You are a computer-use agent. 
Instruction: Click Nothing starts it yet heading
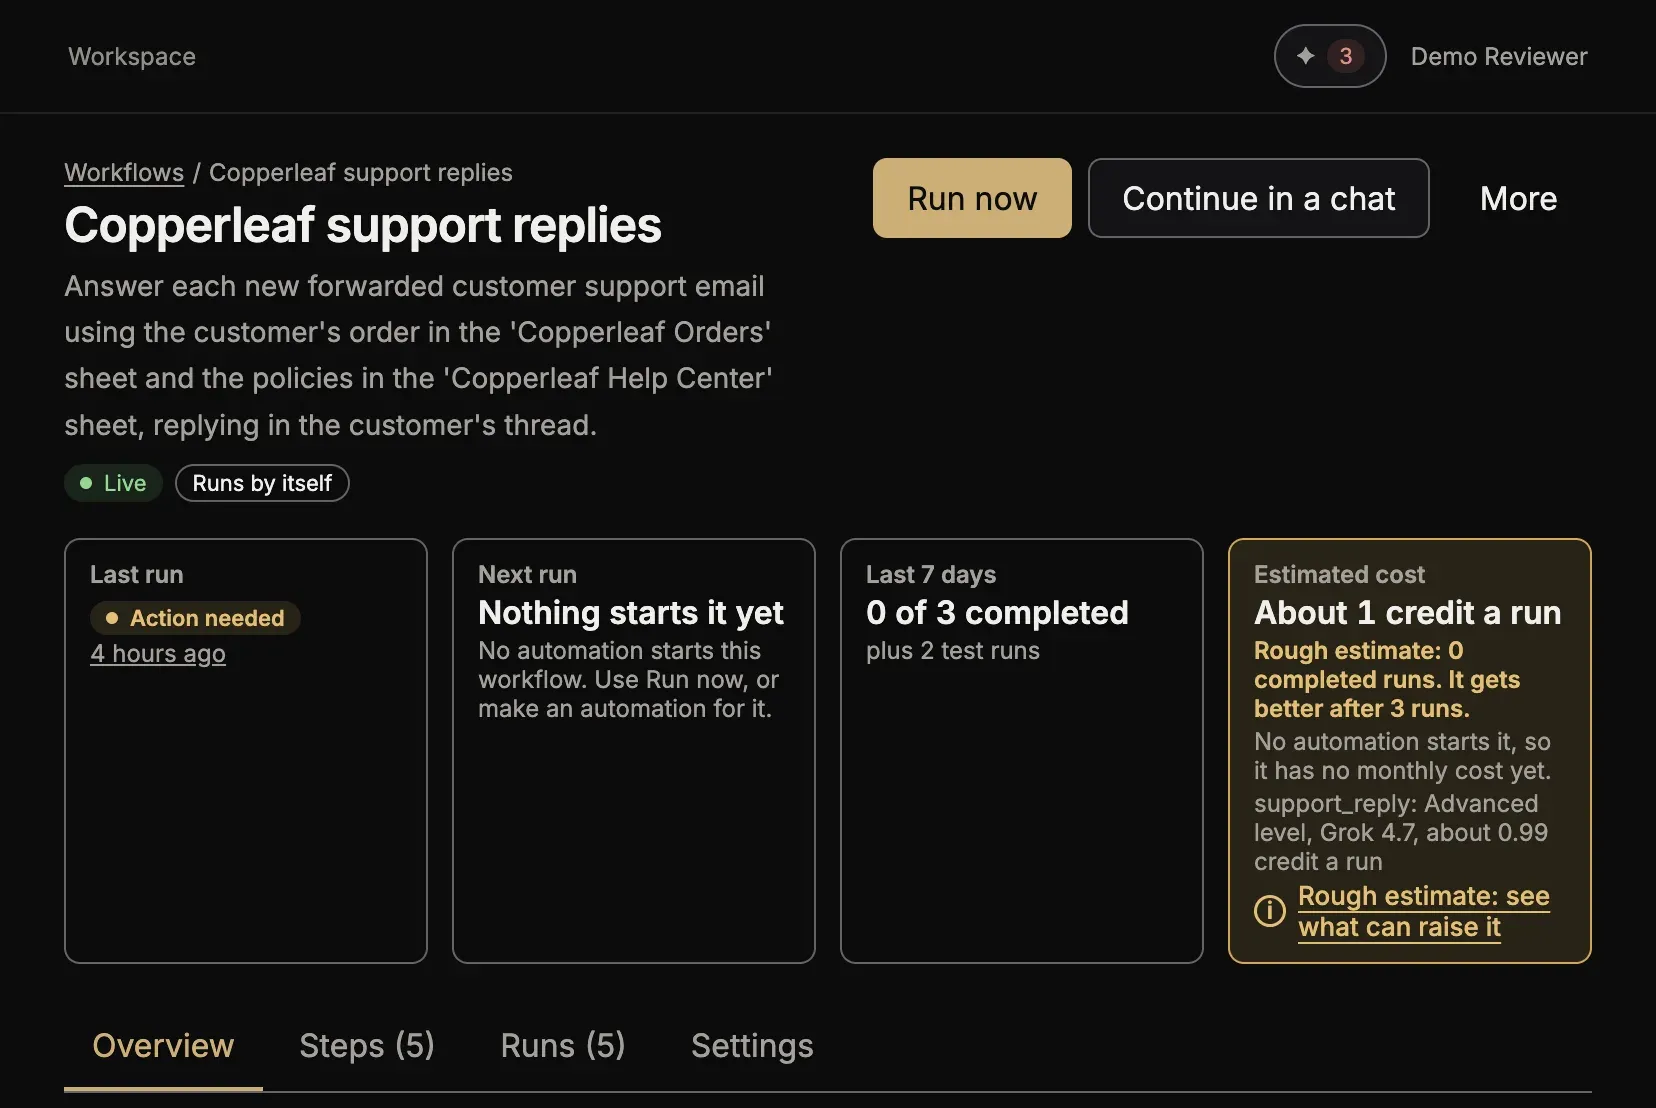pos(631,612)
